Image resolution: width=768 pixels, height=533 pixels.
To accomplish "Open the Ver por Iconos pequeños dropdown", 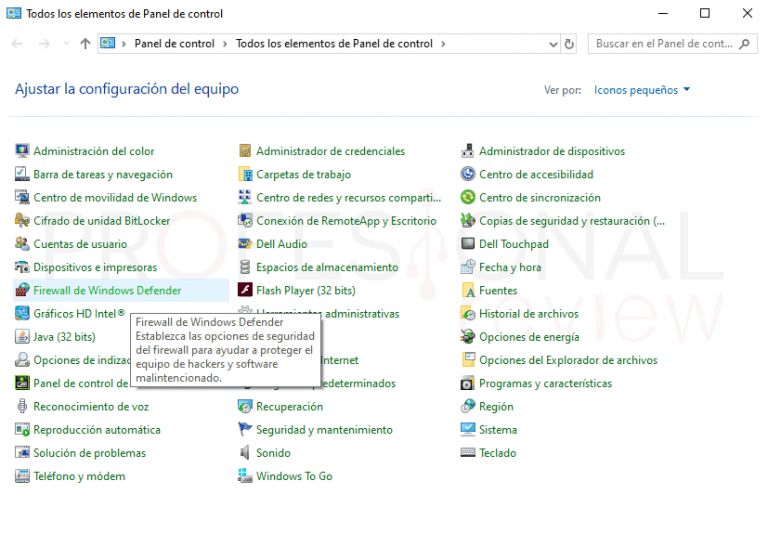I will pos(642,90).
